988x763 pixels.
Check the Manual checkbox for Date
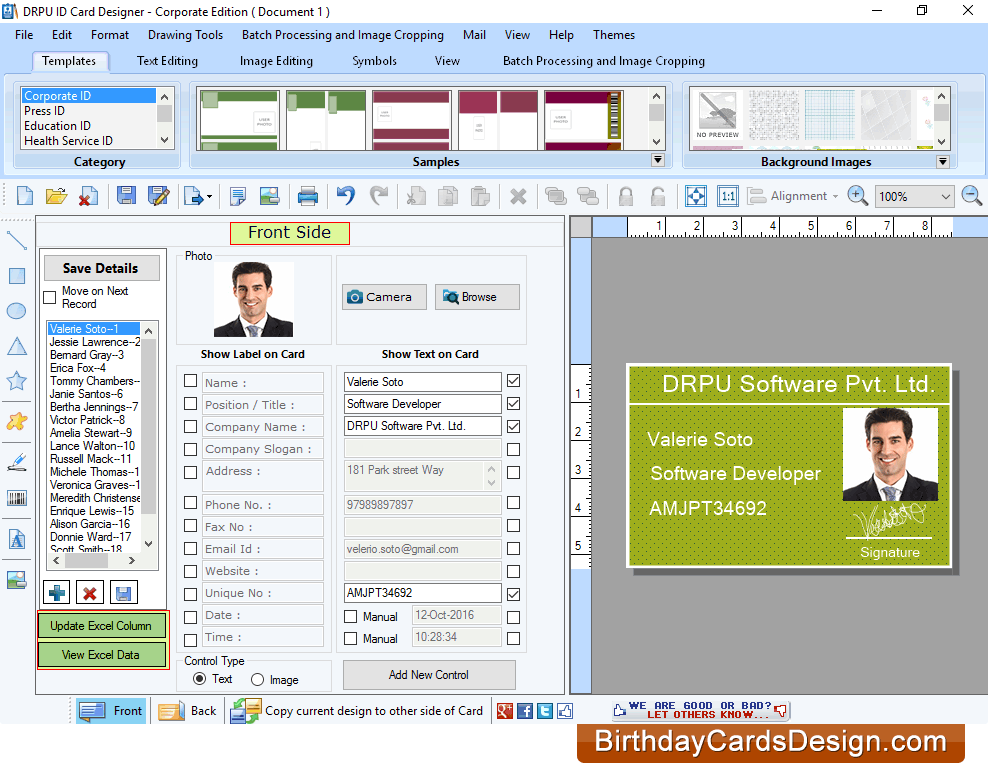[350, 616]
